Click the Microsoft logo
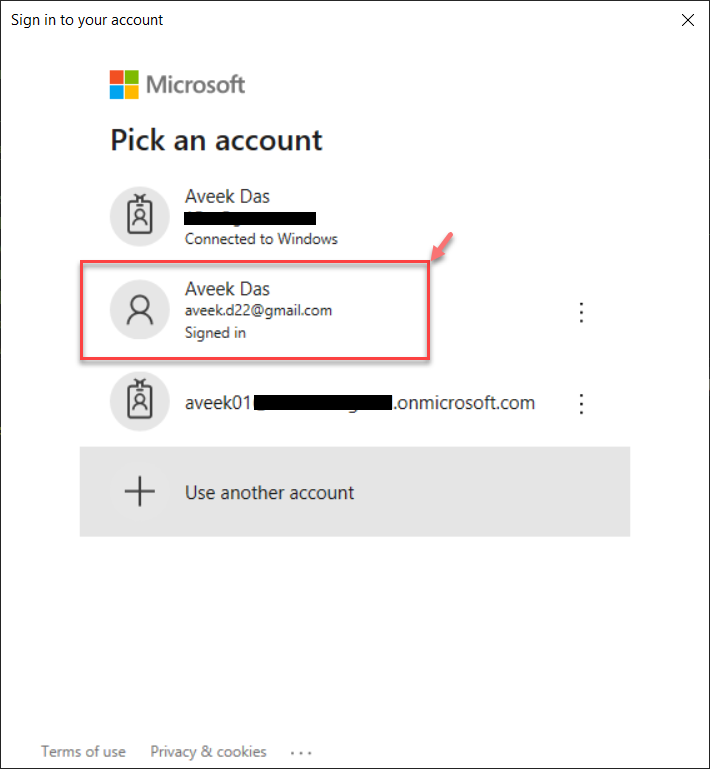Screen dimensions: 710x769 (177, 84)
